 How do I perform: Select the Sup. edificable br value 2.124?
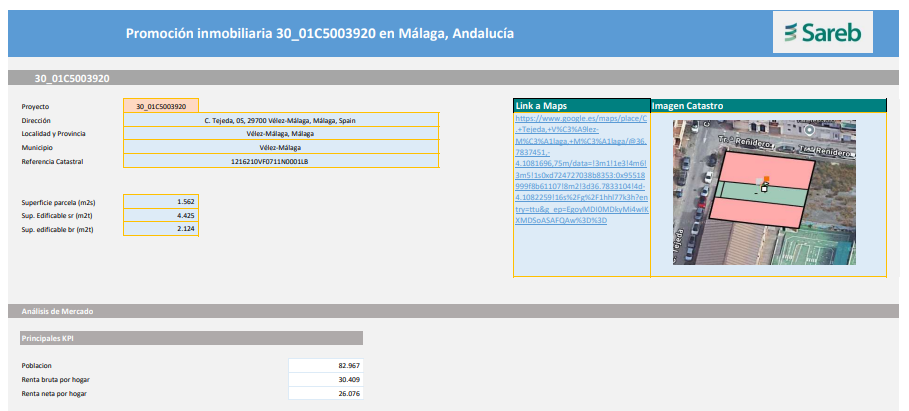(161, 229)
